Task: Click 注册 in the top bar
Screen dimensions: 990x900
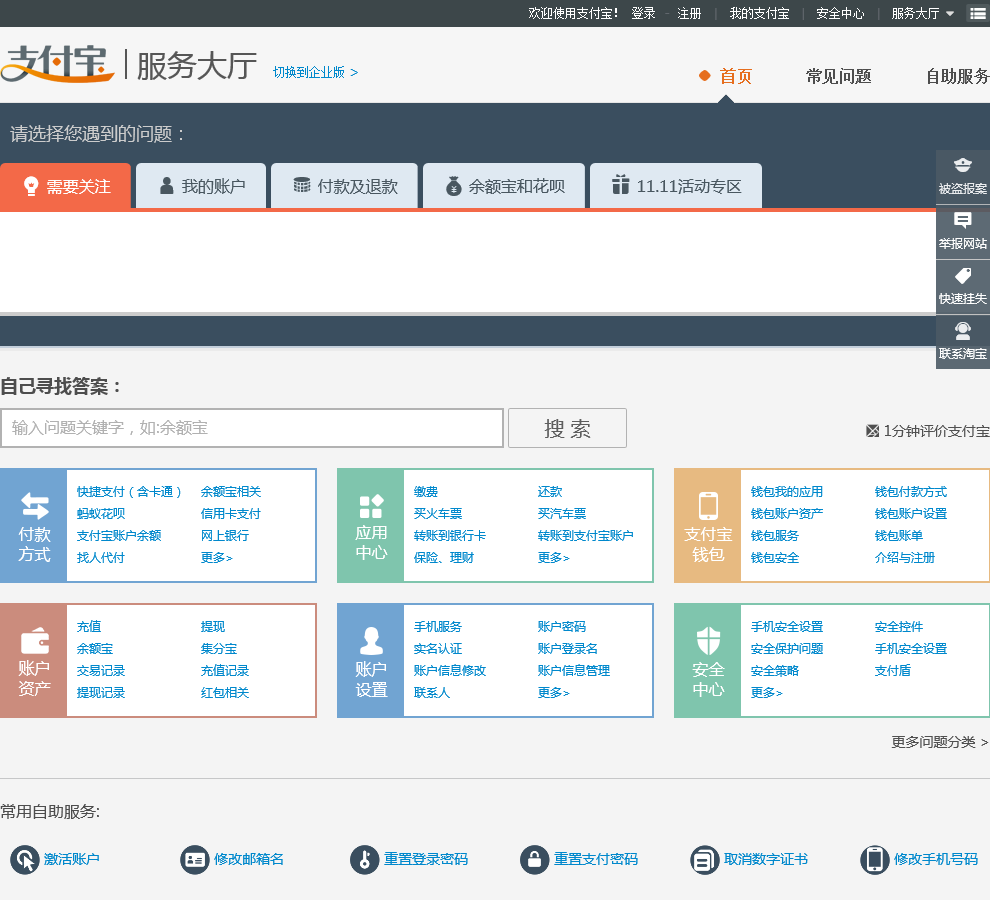Action: [x=689, y=14]
